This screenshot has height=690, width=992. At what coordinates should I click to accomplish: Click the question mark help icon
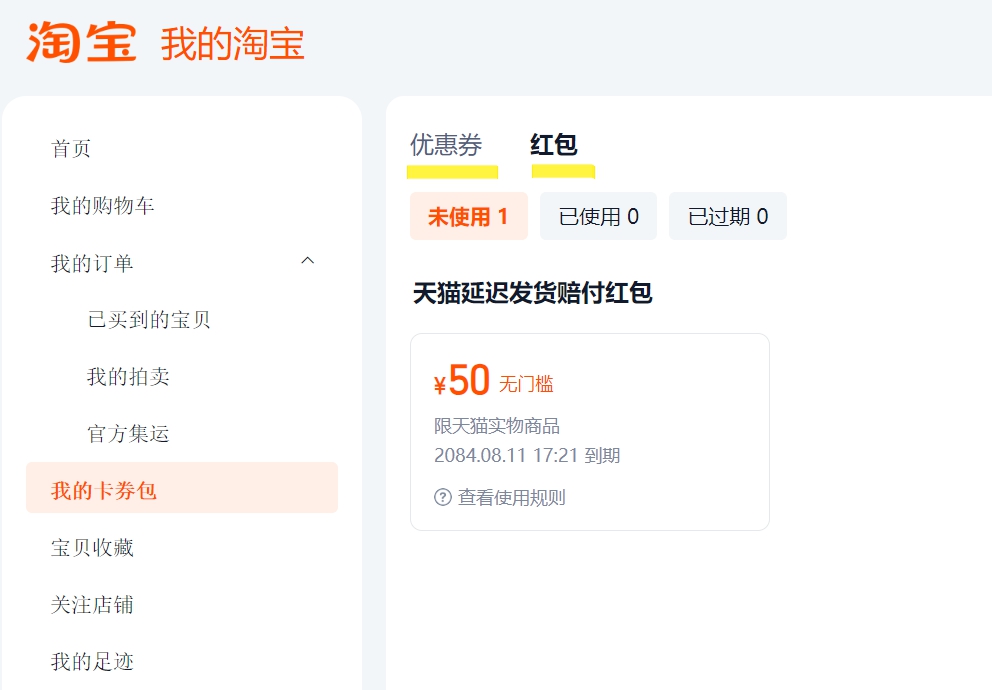tap(443, 497)
